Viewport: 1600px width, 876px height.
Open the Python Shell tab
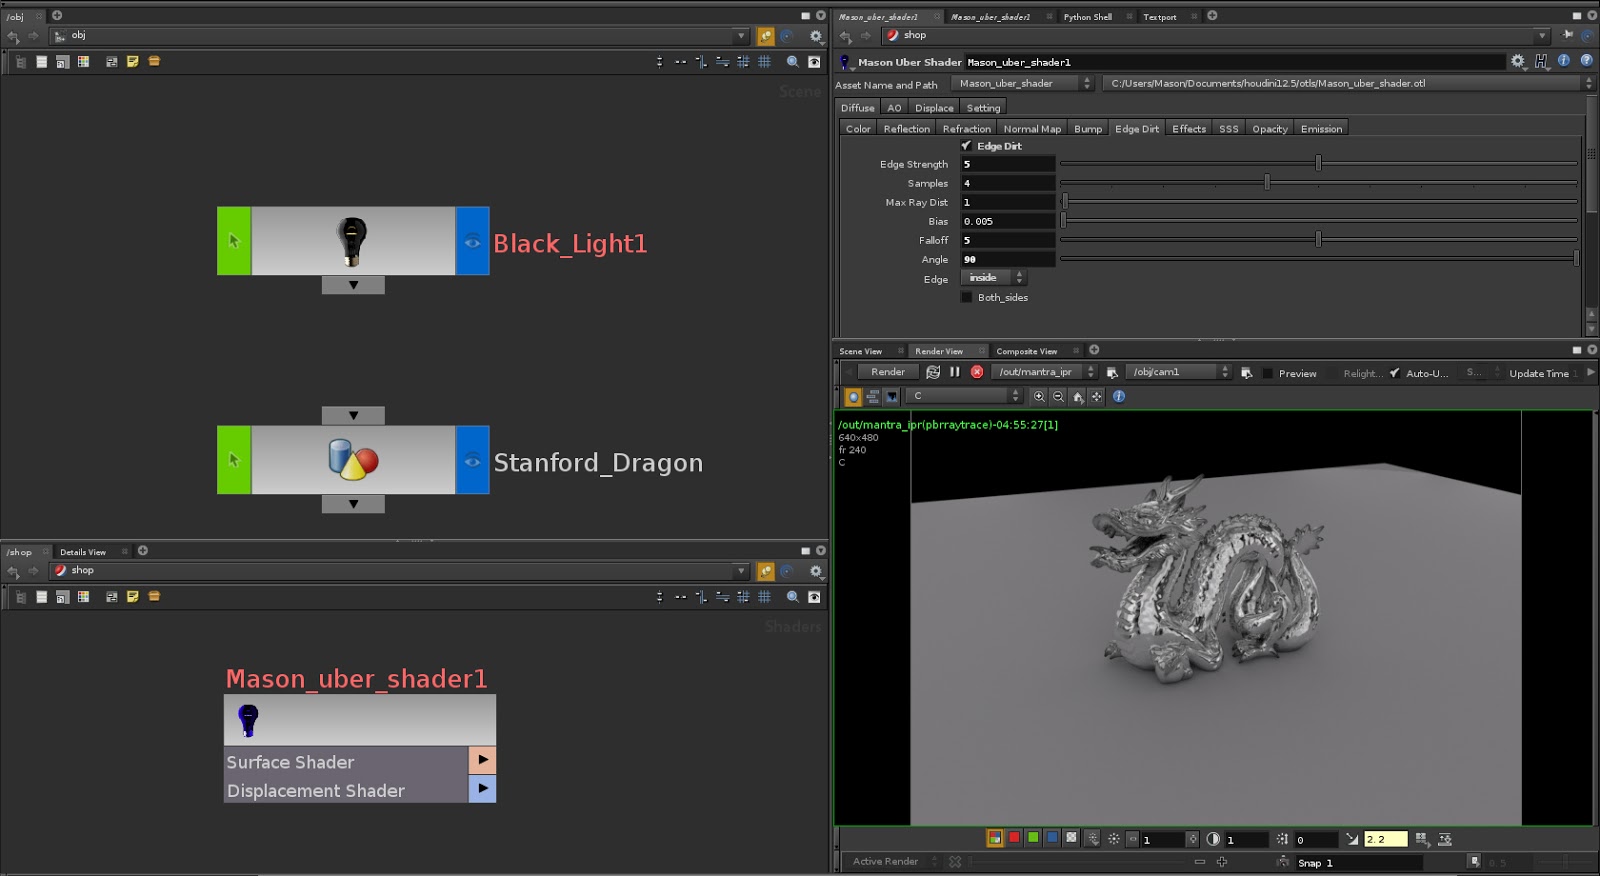click(x=1087, y=17)
